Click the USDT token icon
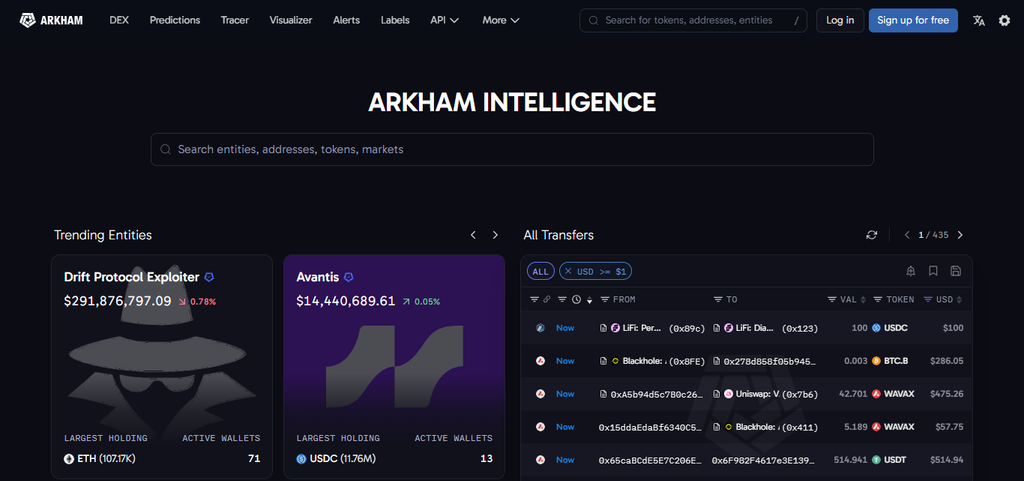 point(876,459)
